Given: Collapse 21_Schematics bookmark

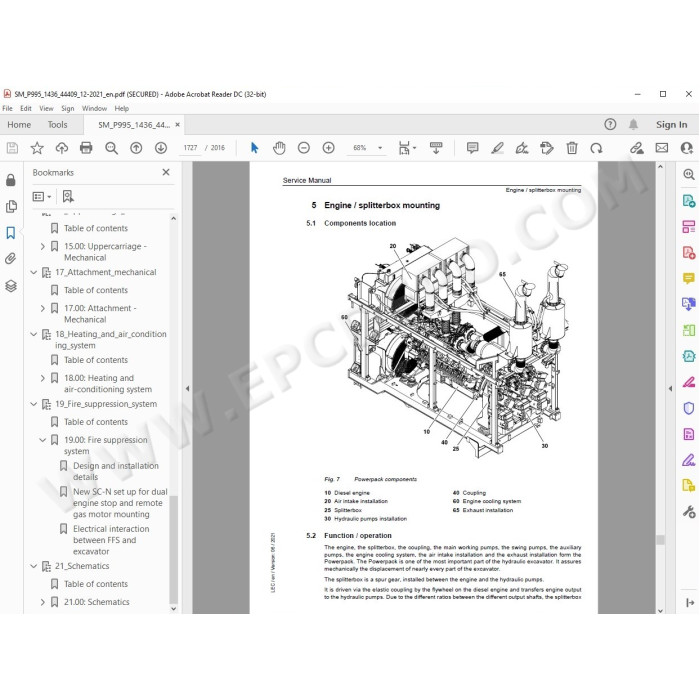Looking at the screenshot, I should [33, 566].
